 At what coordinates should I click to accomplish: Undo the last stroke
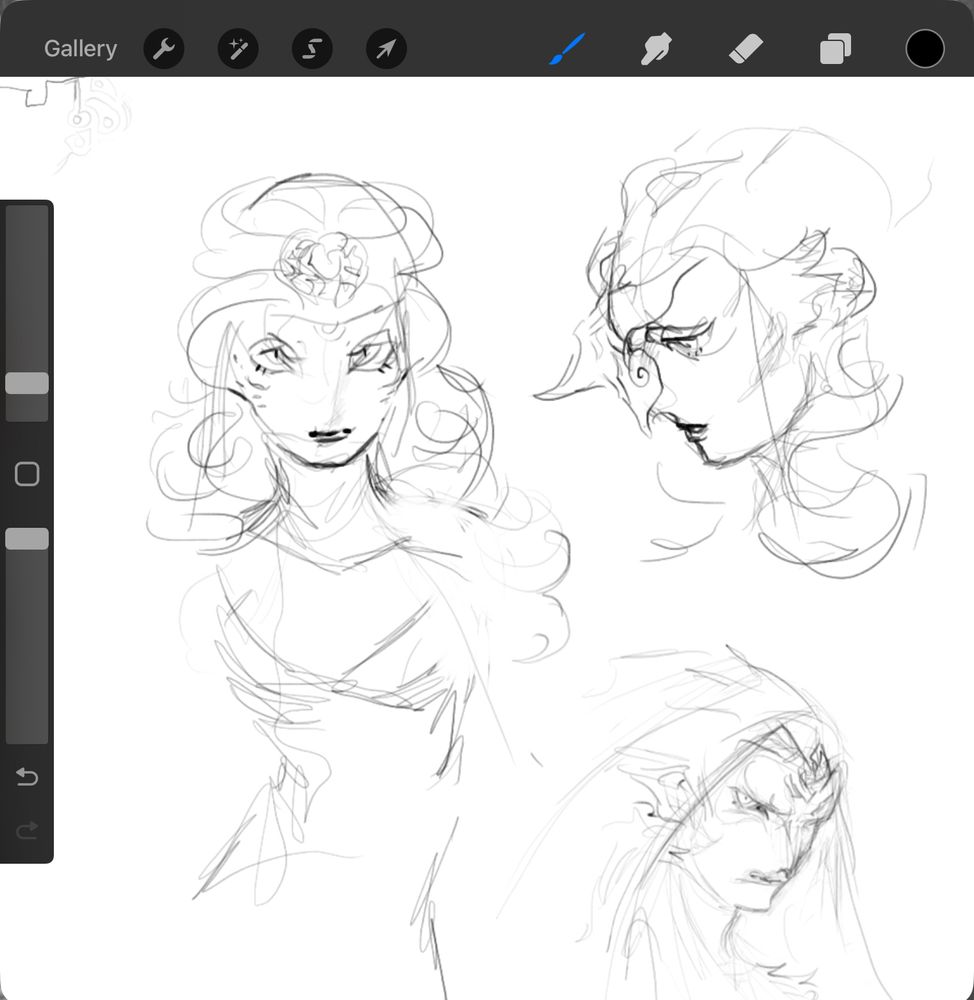(27, 776)
